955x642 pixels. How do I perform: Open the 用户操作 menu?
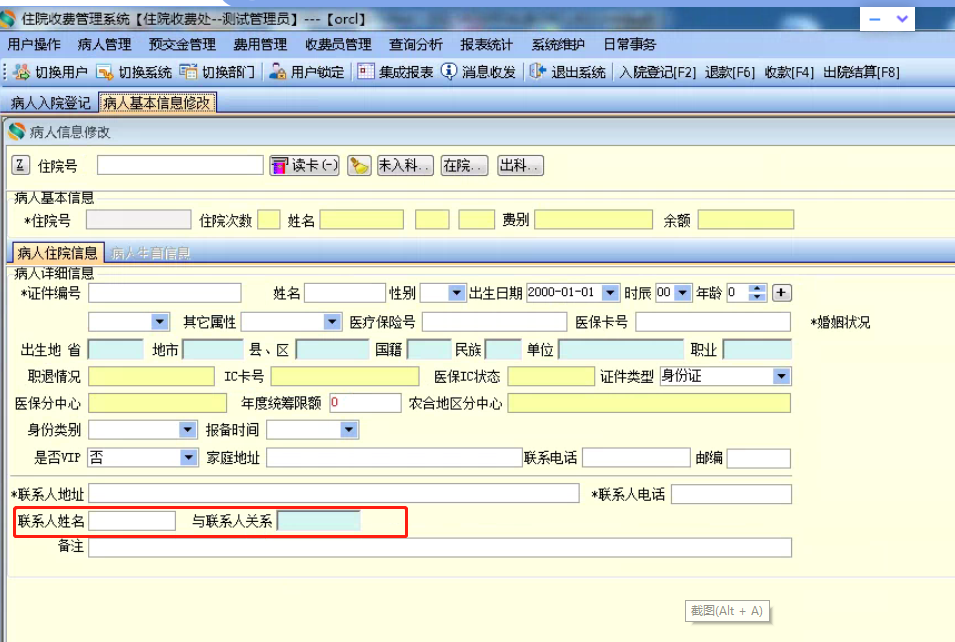coord(33,44)
